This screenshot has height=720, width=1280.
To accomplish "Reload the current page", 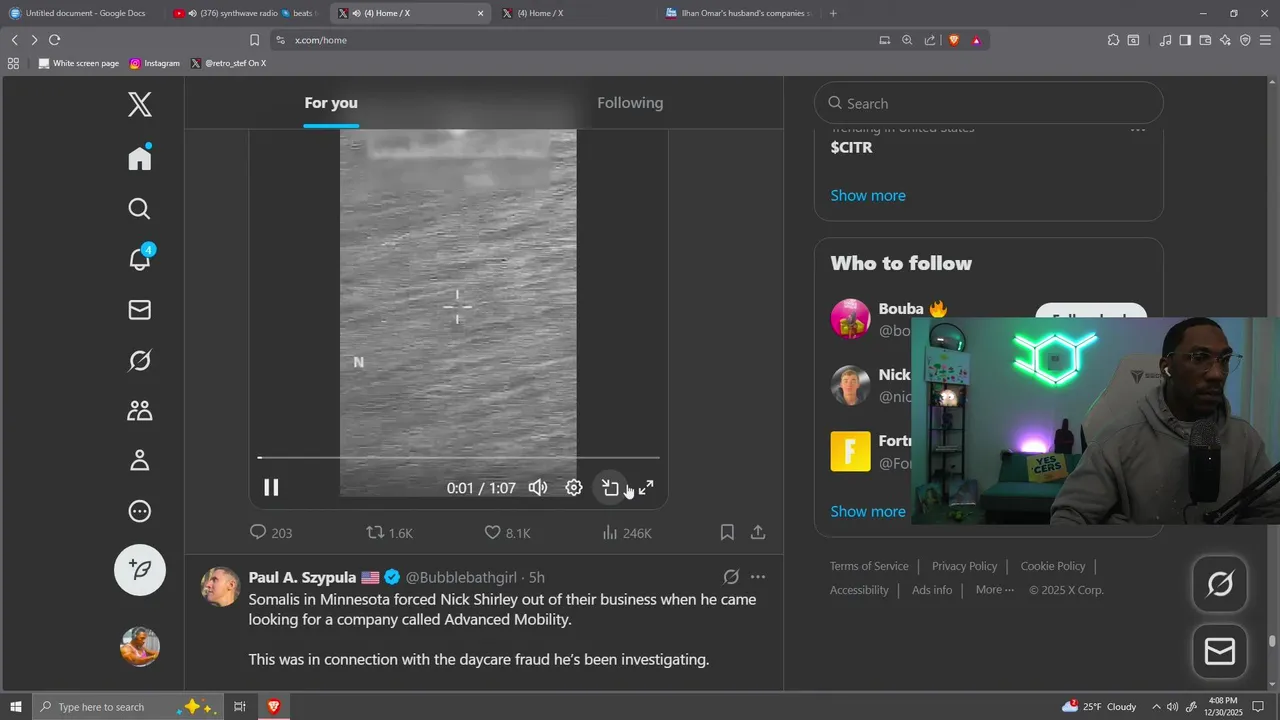I will [54, 40].
